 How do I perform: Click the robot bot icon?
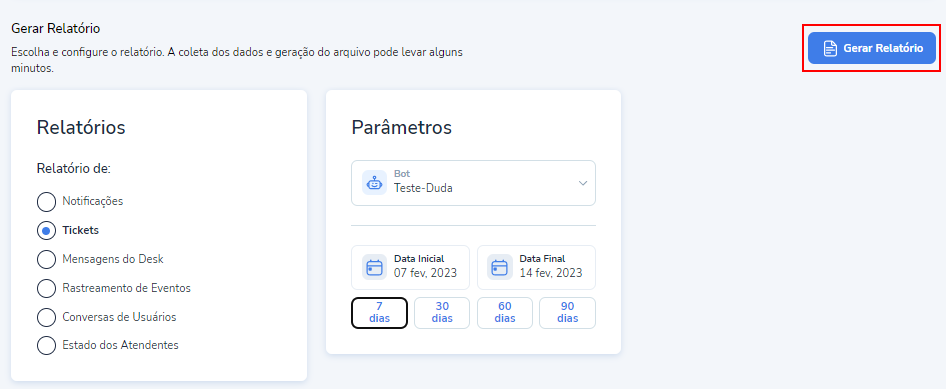click(x=375, y=182)
